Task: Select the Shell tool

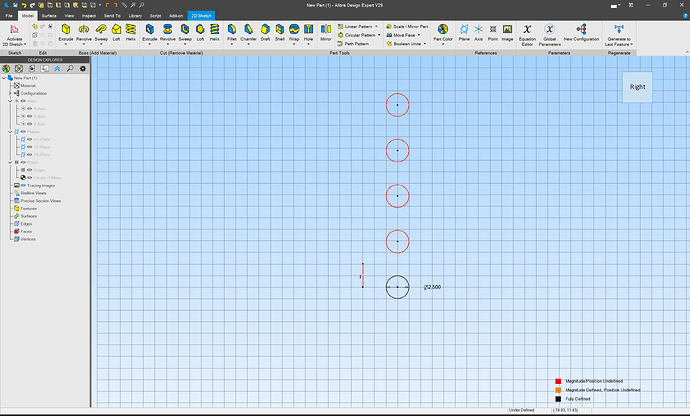Action: pos(280,33)
